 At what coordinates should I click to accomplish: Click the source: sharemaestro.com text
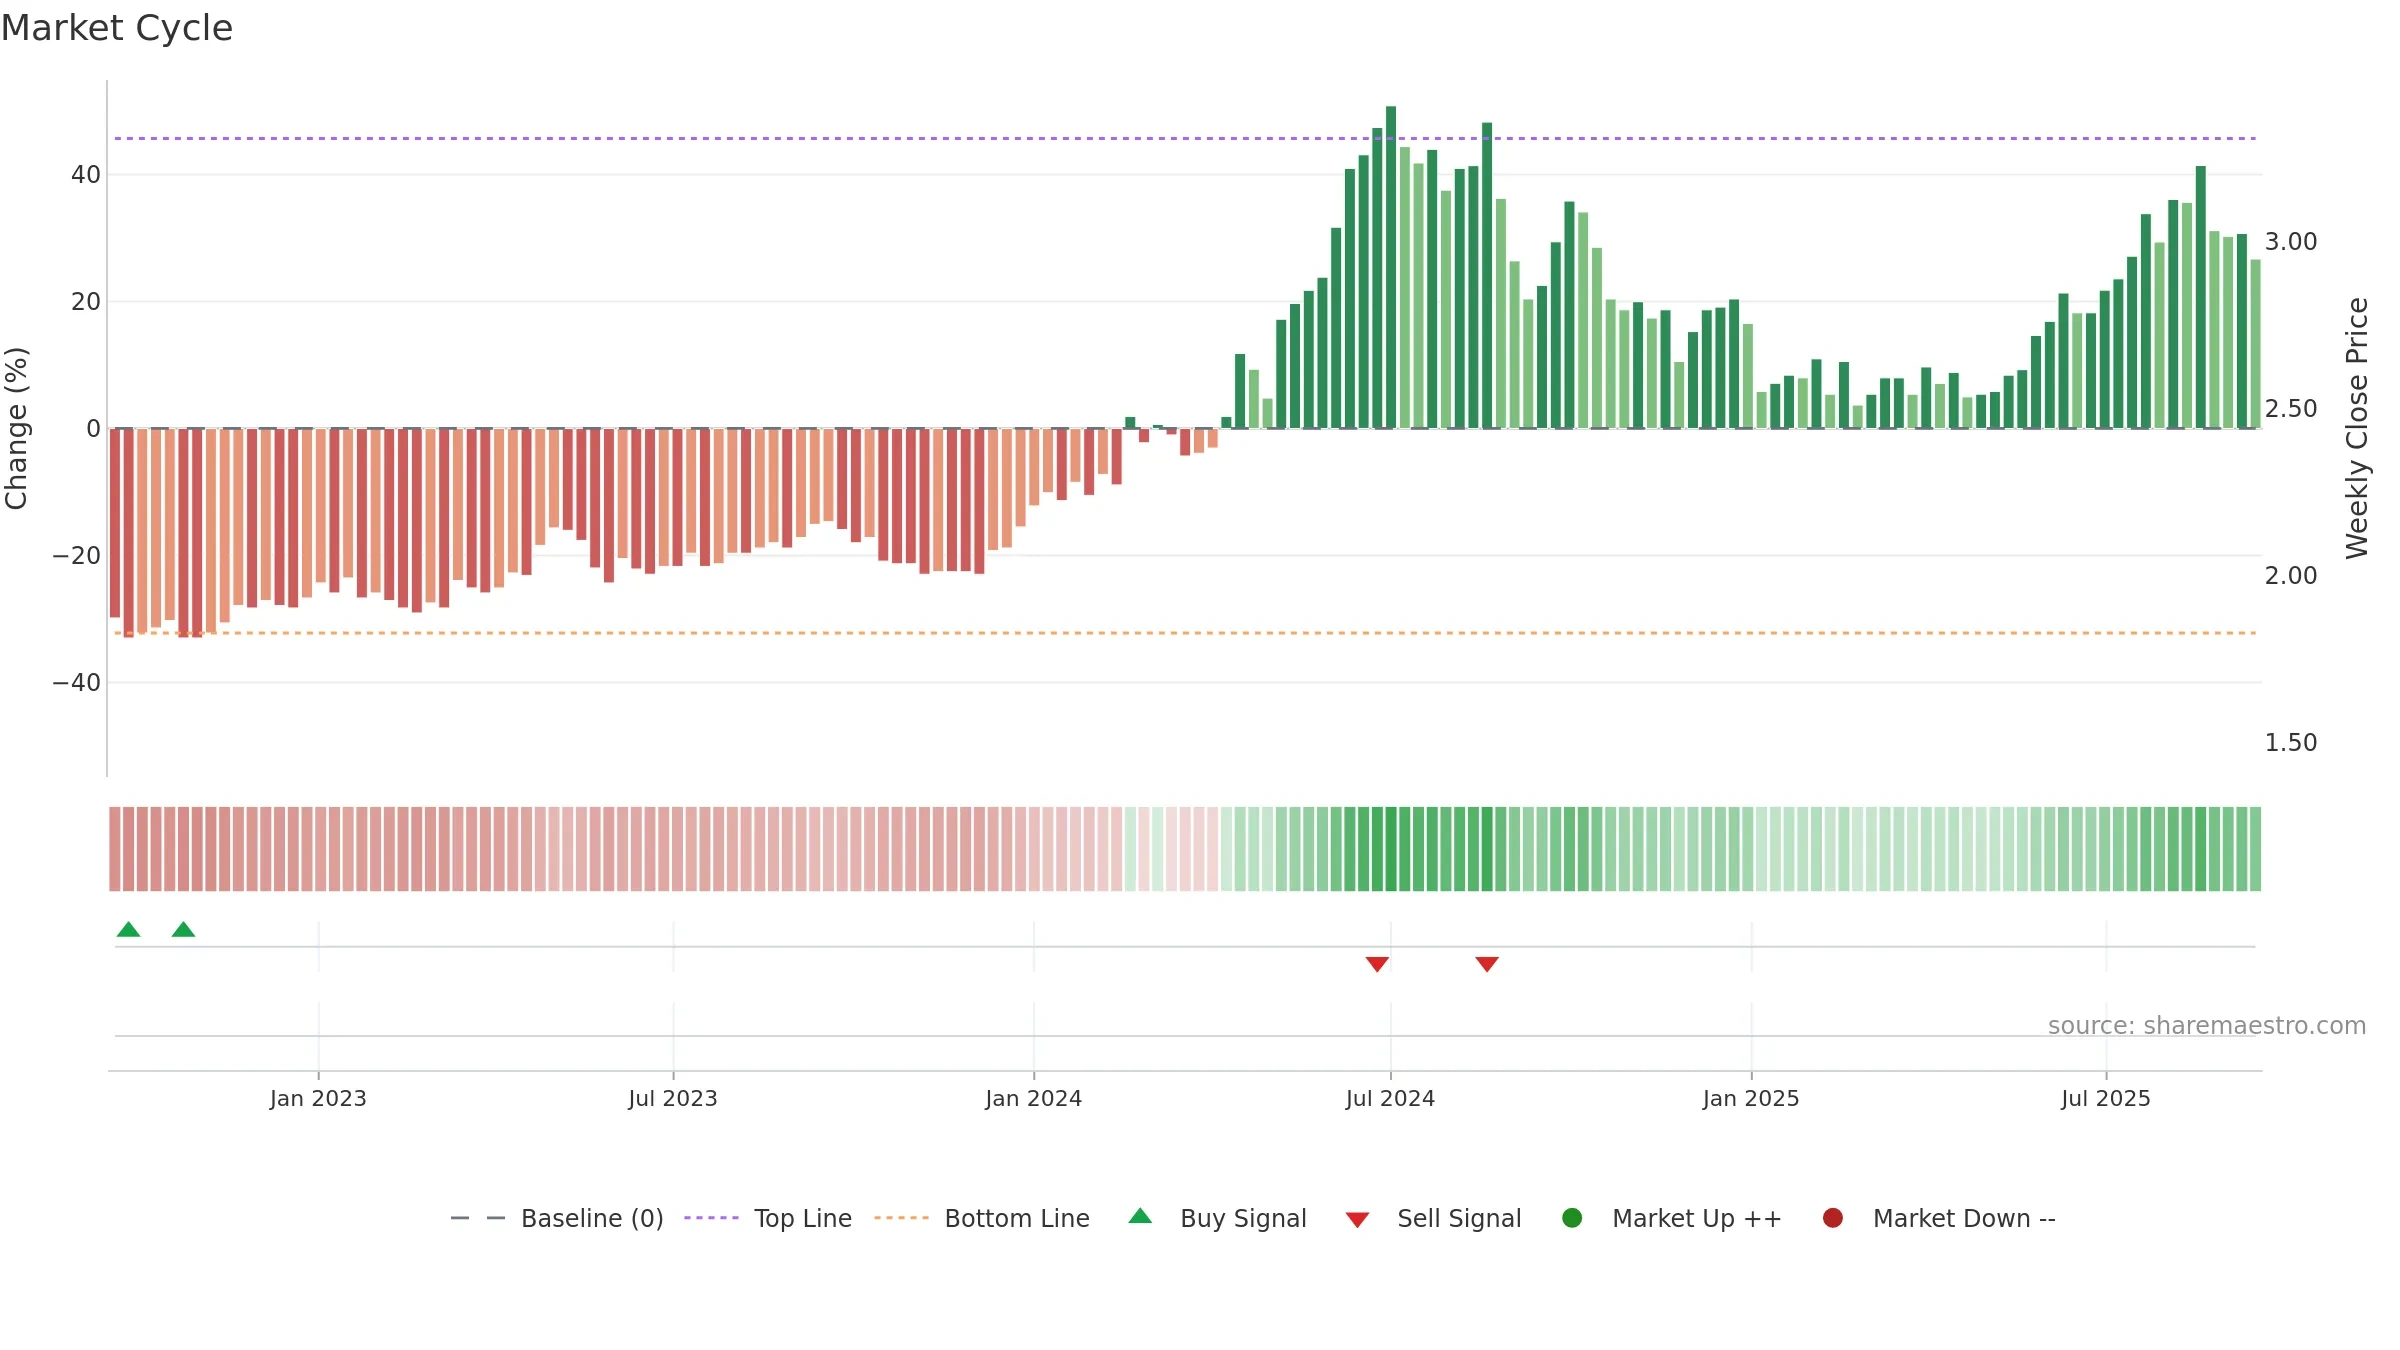coord(2207,1026)
